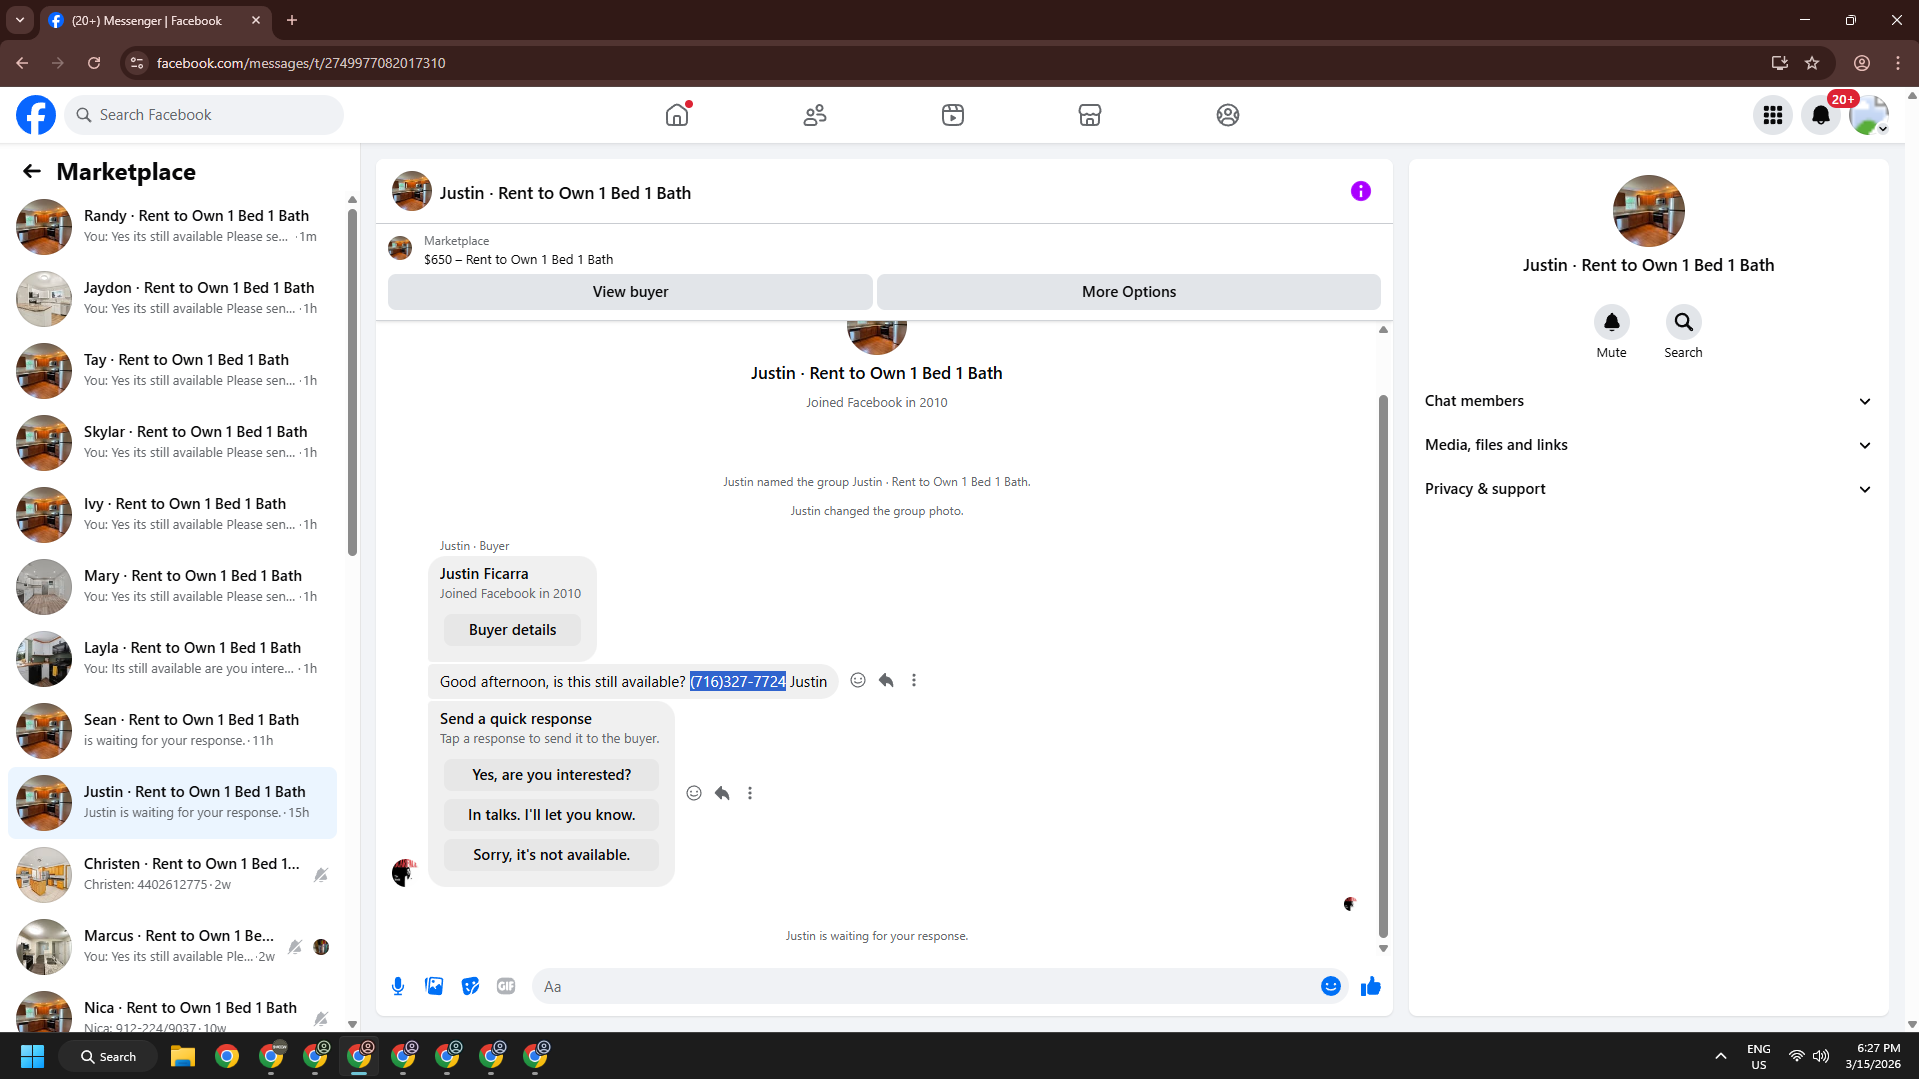Open the Marcus conversation
This screenshot has width=1919, height=1079.
point(172,946)
